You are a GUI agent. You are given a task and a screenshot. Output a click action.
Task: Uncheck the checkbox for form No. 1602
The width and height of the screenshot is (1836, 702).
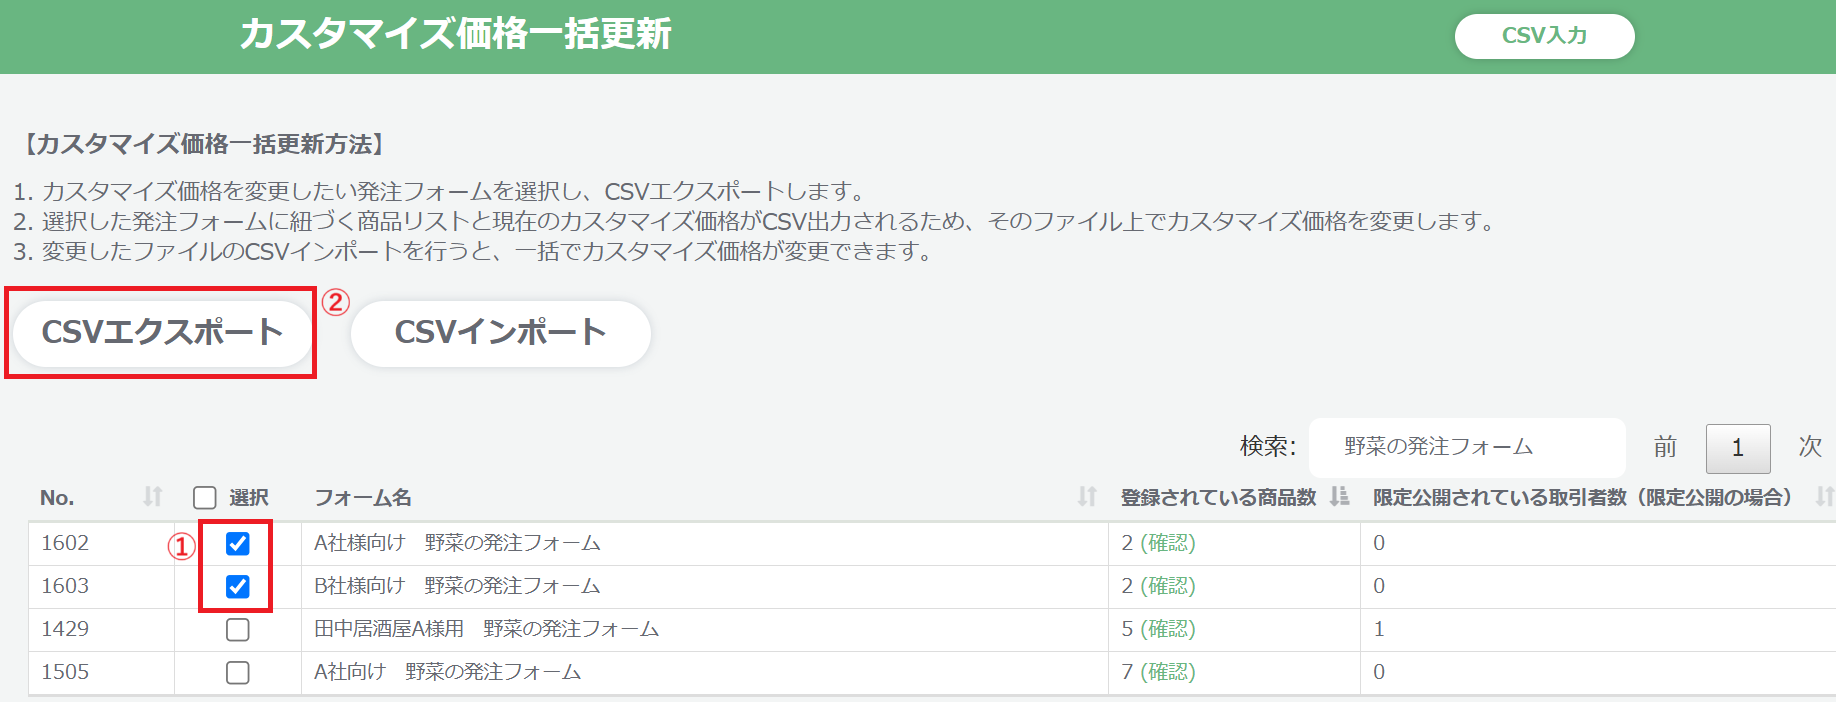point(237,543)
